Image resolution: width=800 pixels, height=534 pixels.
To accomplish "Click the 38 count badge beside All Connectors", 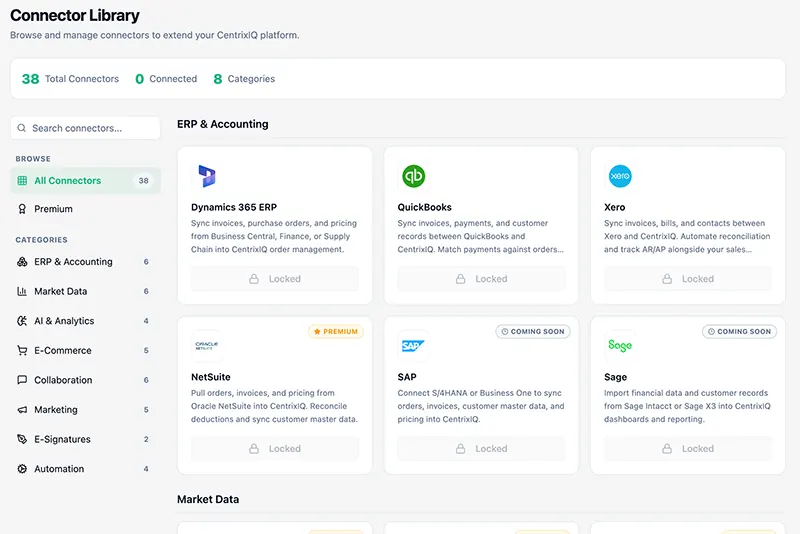I will pos(143,181).
